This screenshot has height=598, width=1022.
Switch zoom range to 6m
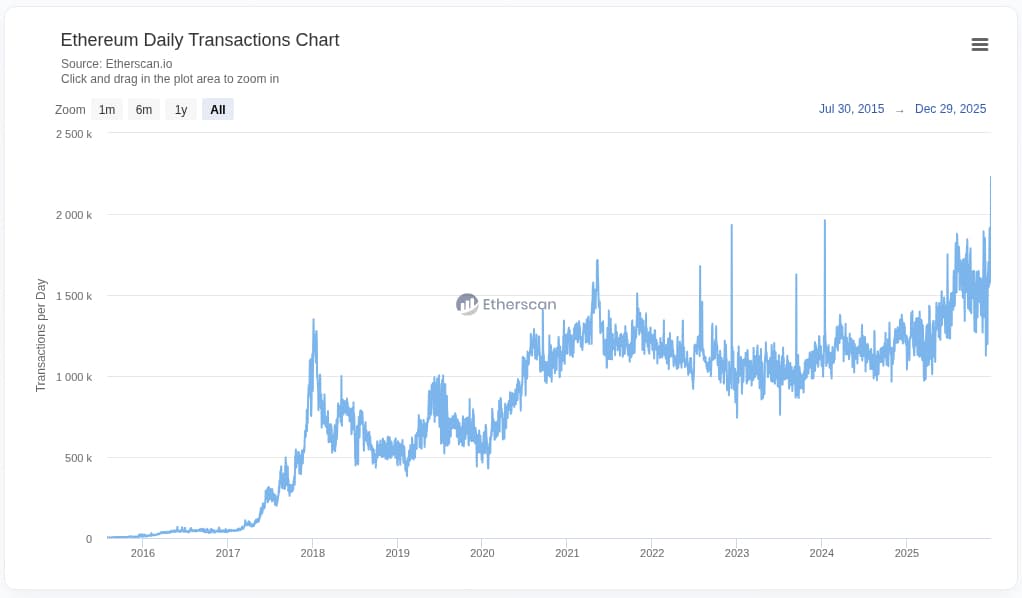(x=144, y=110)
